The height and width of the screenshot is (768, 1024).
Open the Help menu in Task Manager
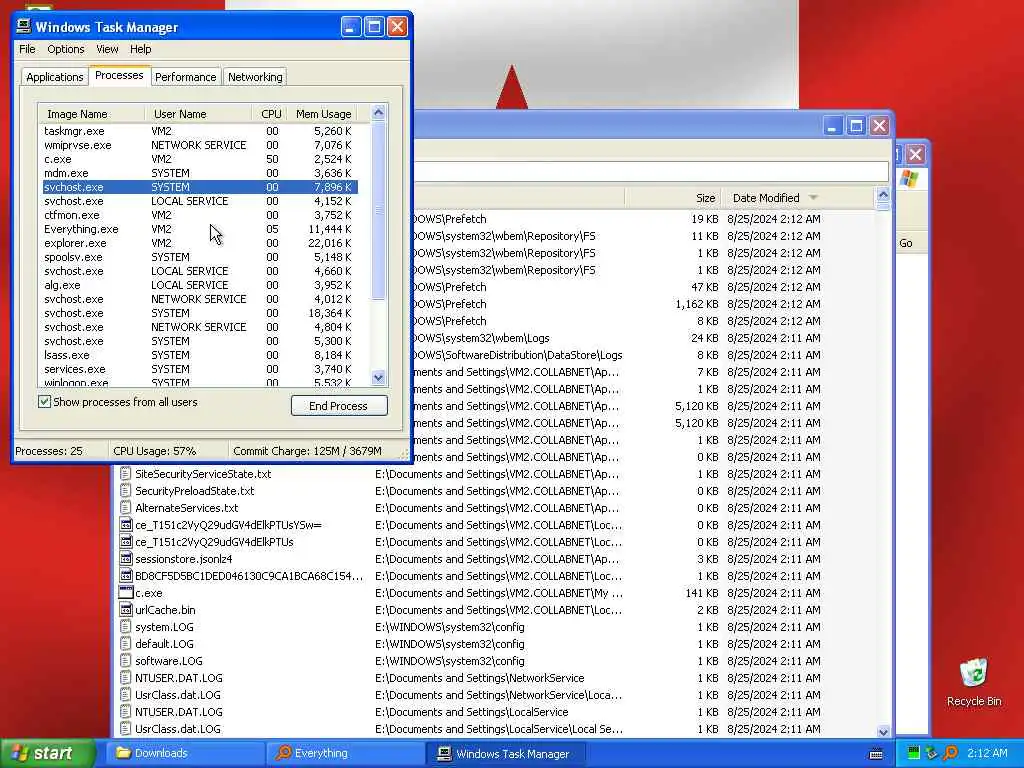140,49
